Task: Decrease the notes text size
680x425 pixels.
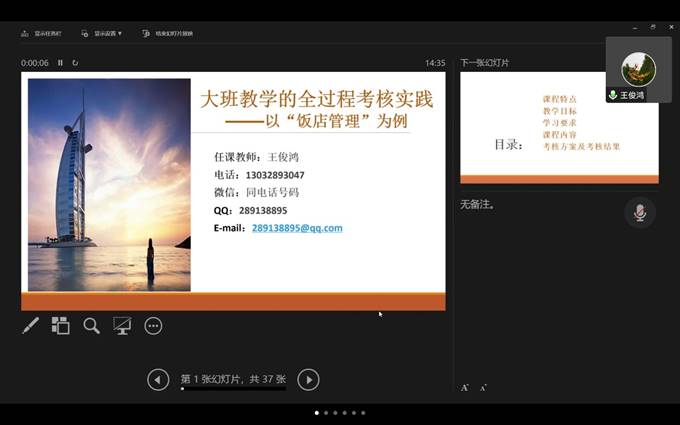Action: click(x=483, y=387)
